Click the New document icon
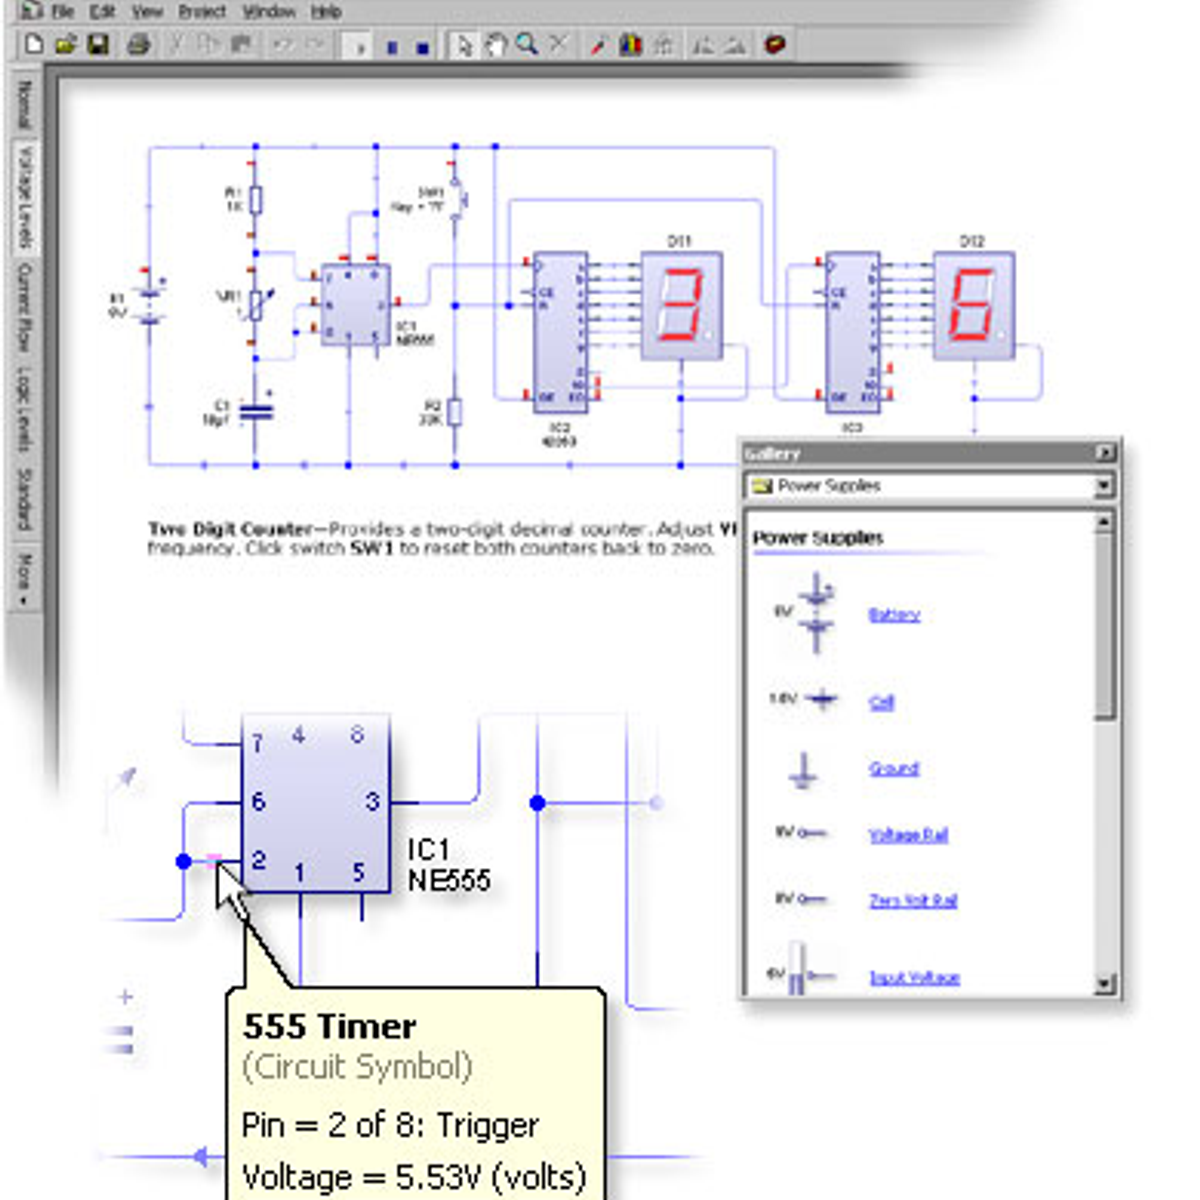Viewport: 1200px width, 1200px height. pyautogui.click(x=34, y=45)
